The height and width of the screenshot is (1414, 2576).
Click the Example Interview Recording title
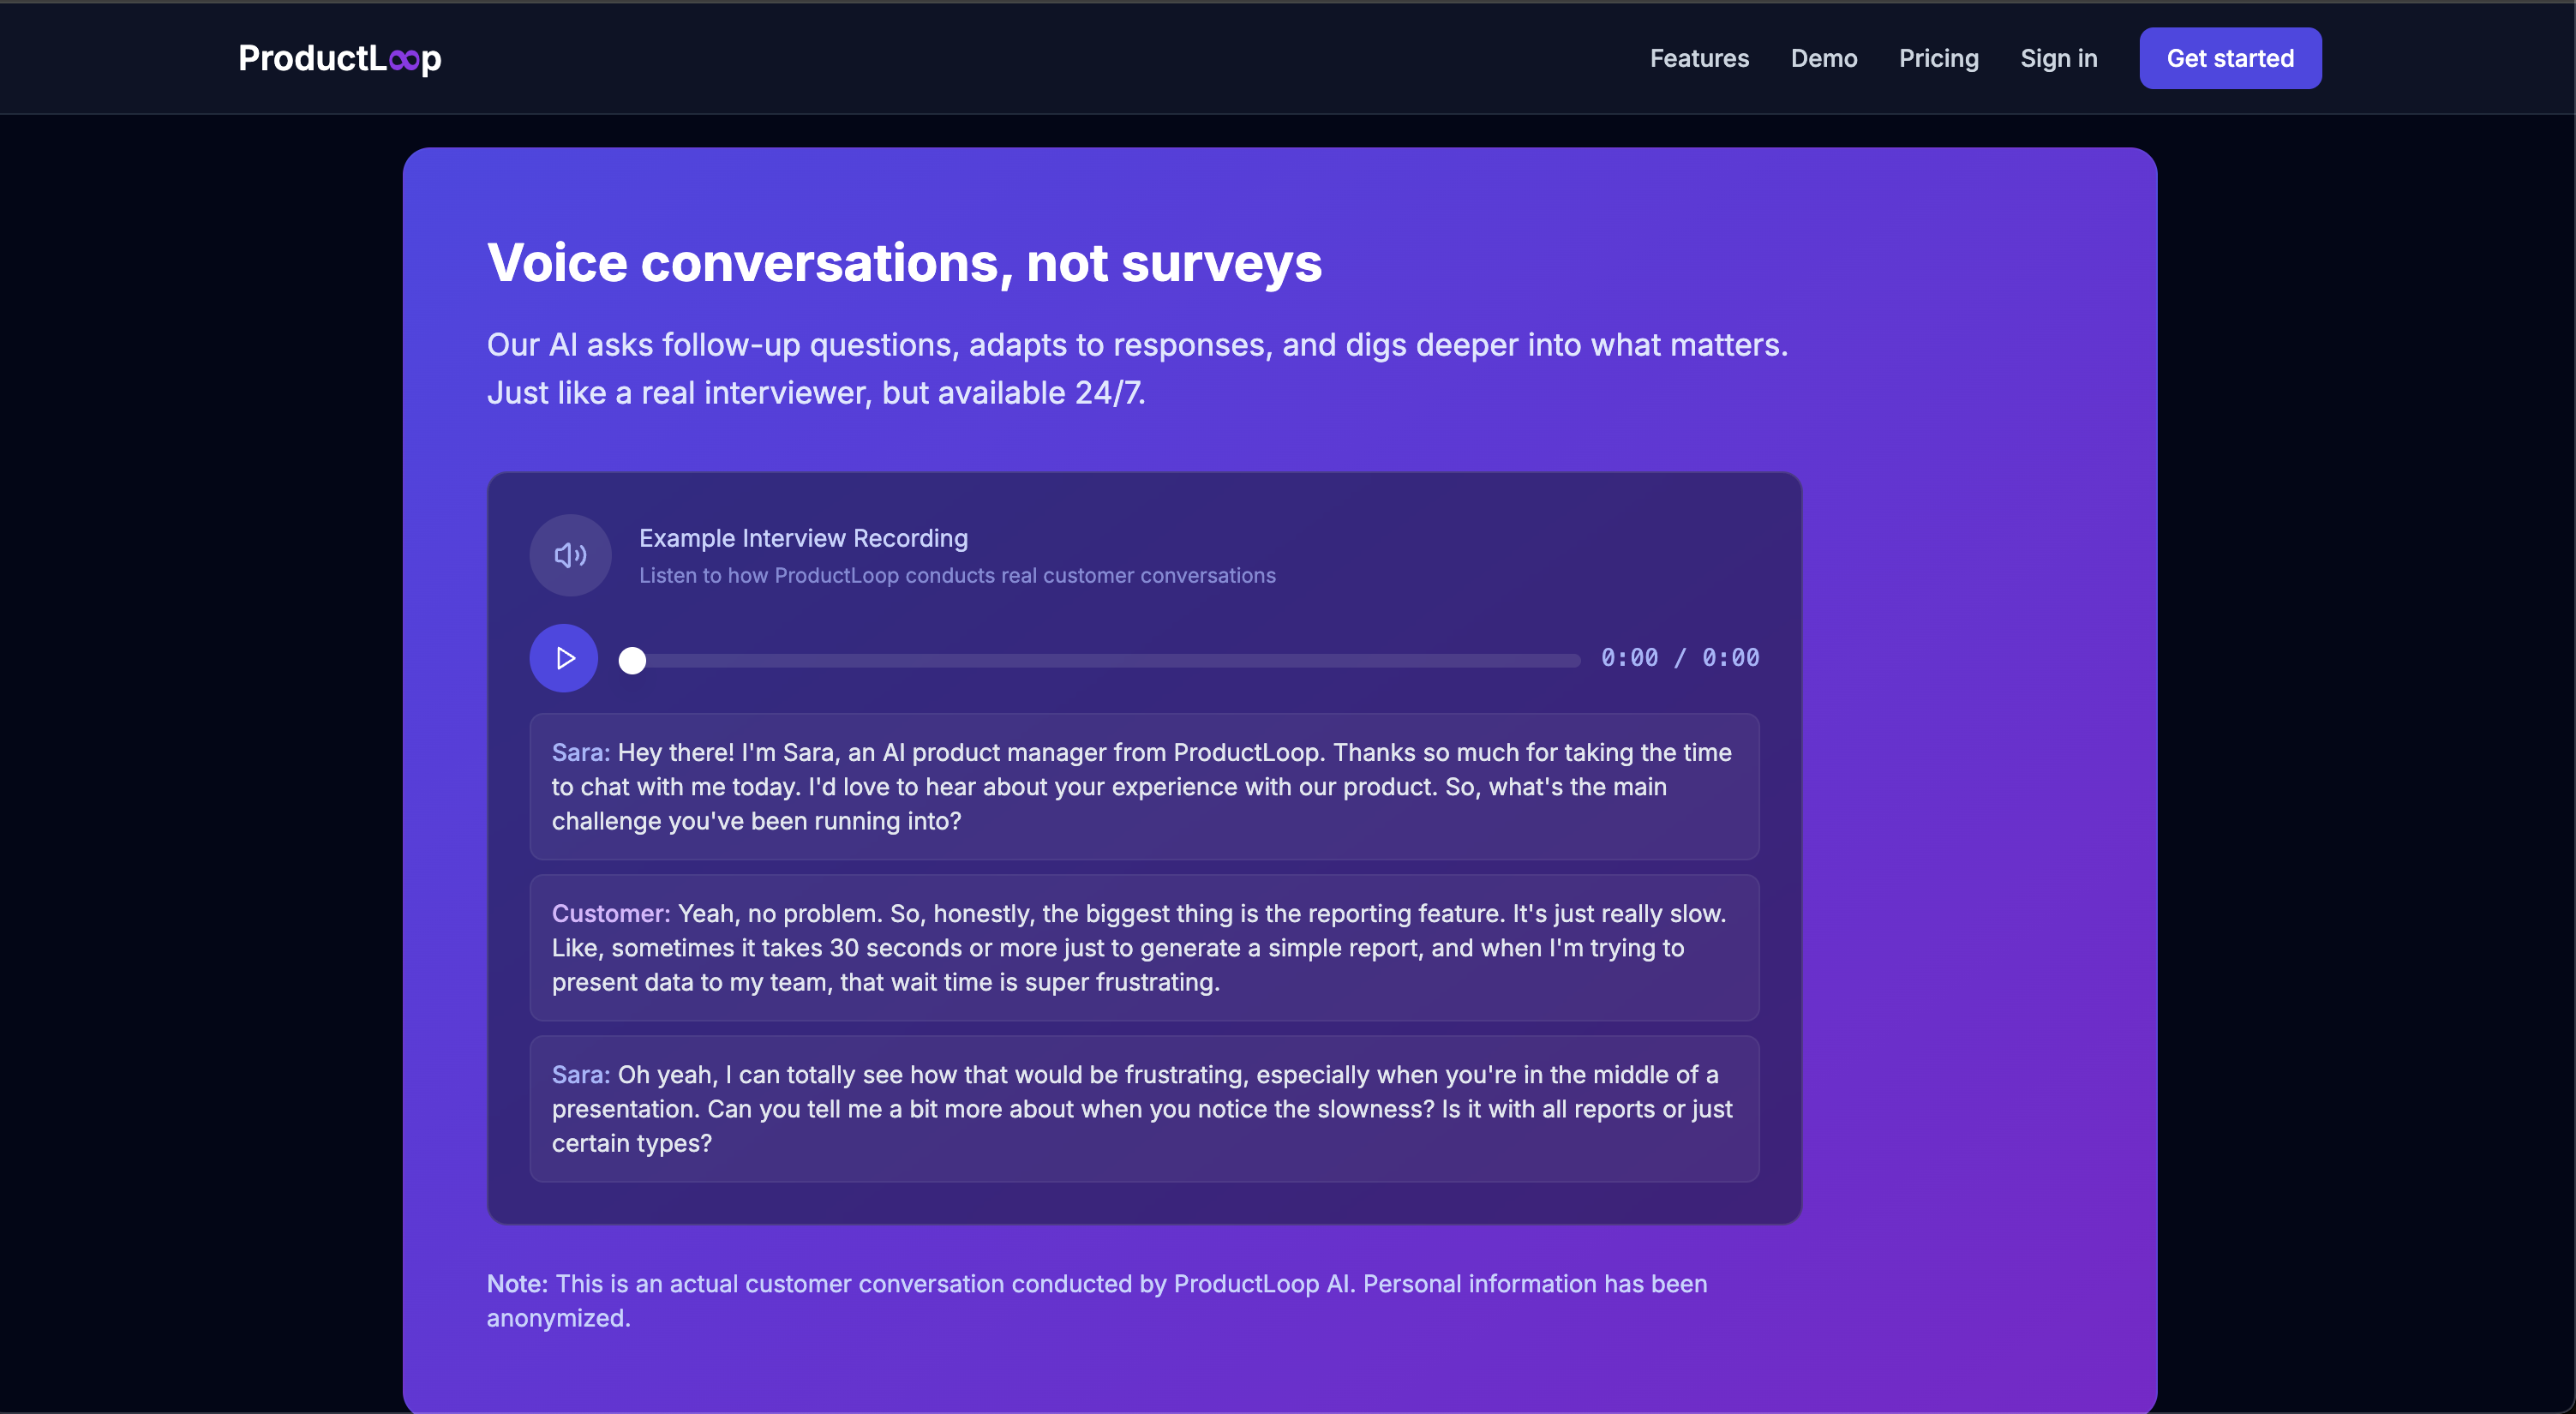point(803,537)
